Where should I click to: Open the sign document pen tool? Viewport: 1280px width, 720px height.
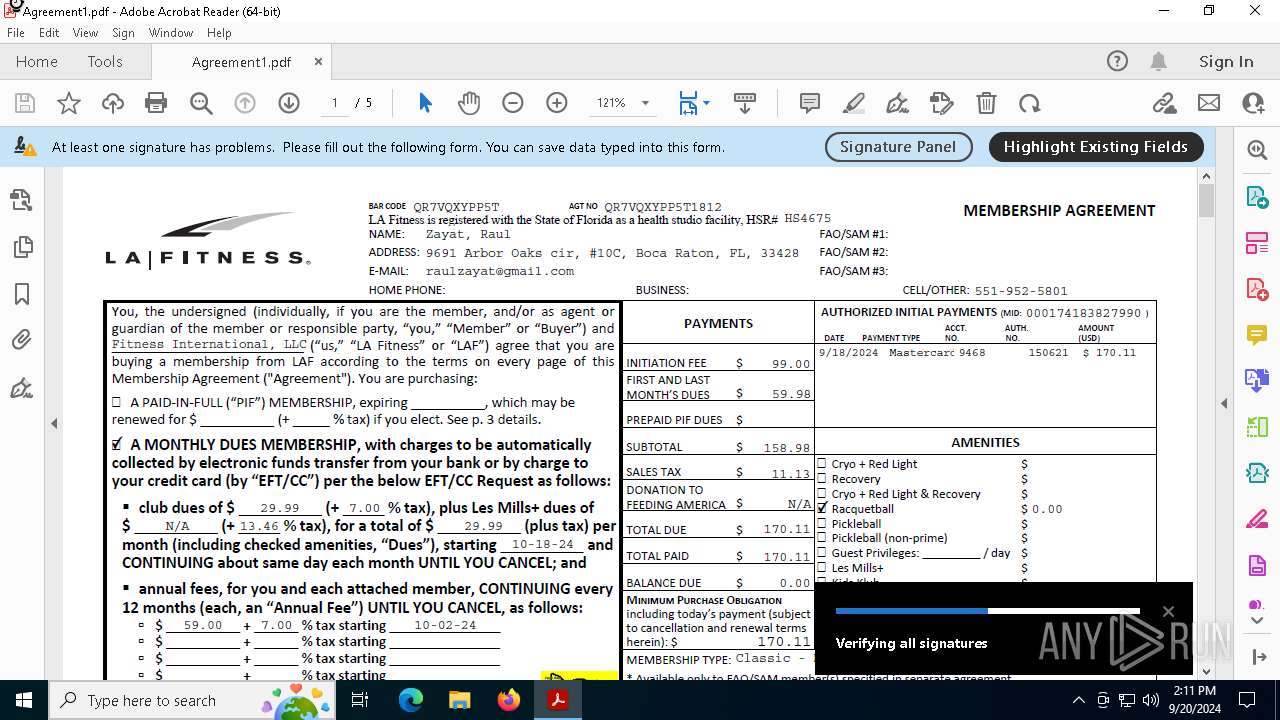[x=898, y=103]
